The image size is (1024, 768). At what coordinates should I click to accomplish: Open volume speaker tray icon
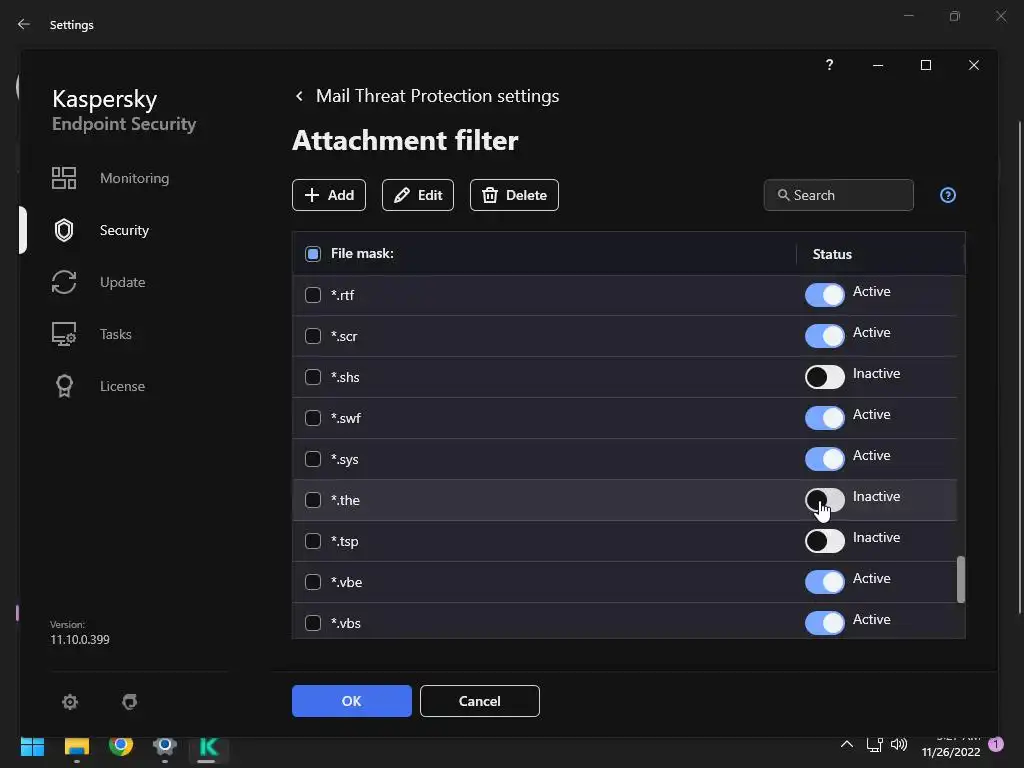pos(899,744)
